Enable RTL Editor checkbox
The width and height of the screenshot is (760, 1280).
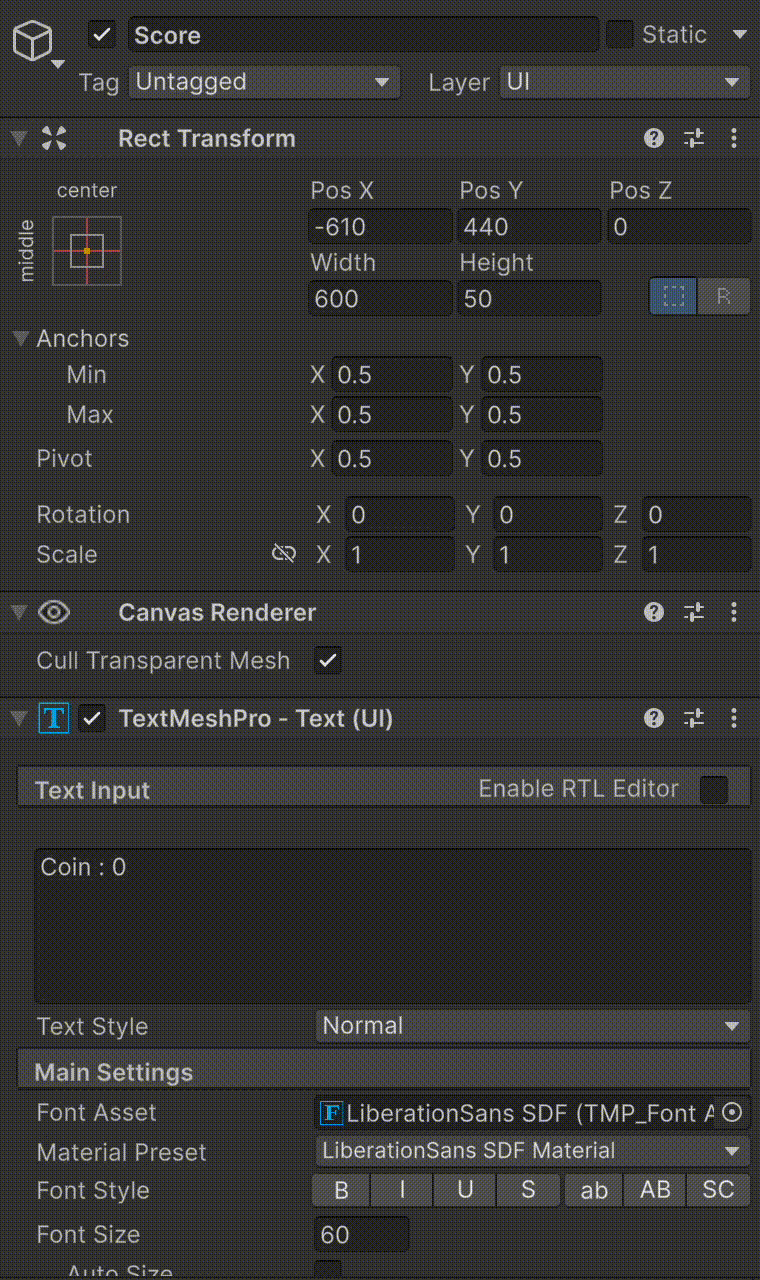(714, 790)
